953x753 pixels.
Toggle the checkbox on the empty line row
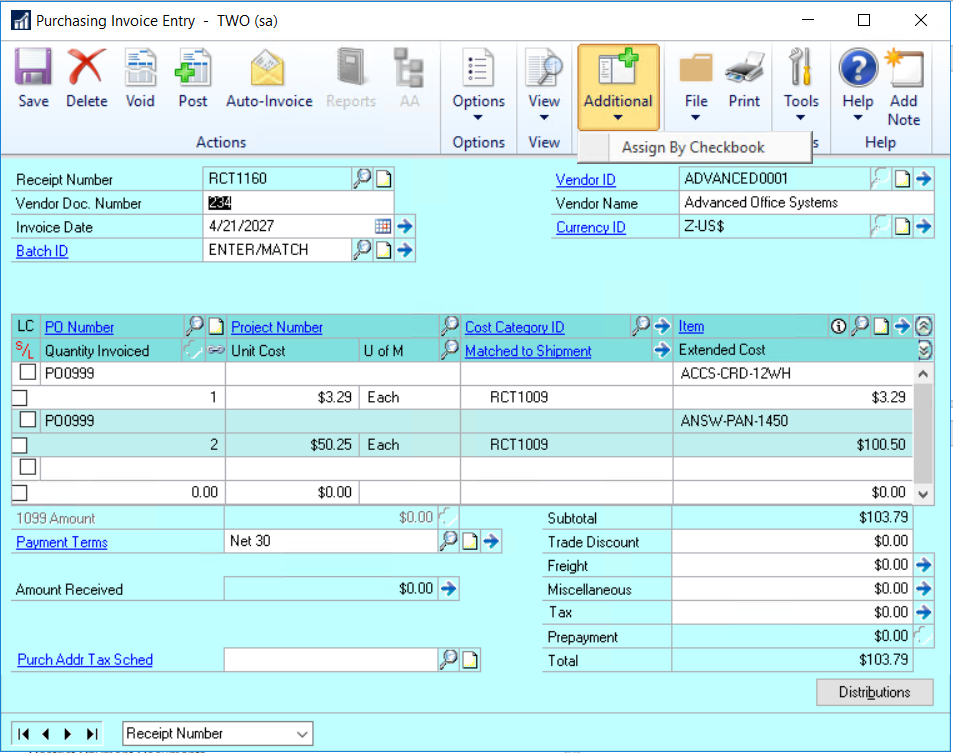click(28, 467)
